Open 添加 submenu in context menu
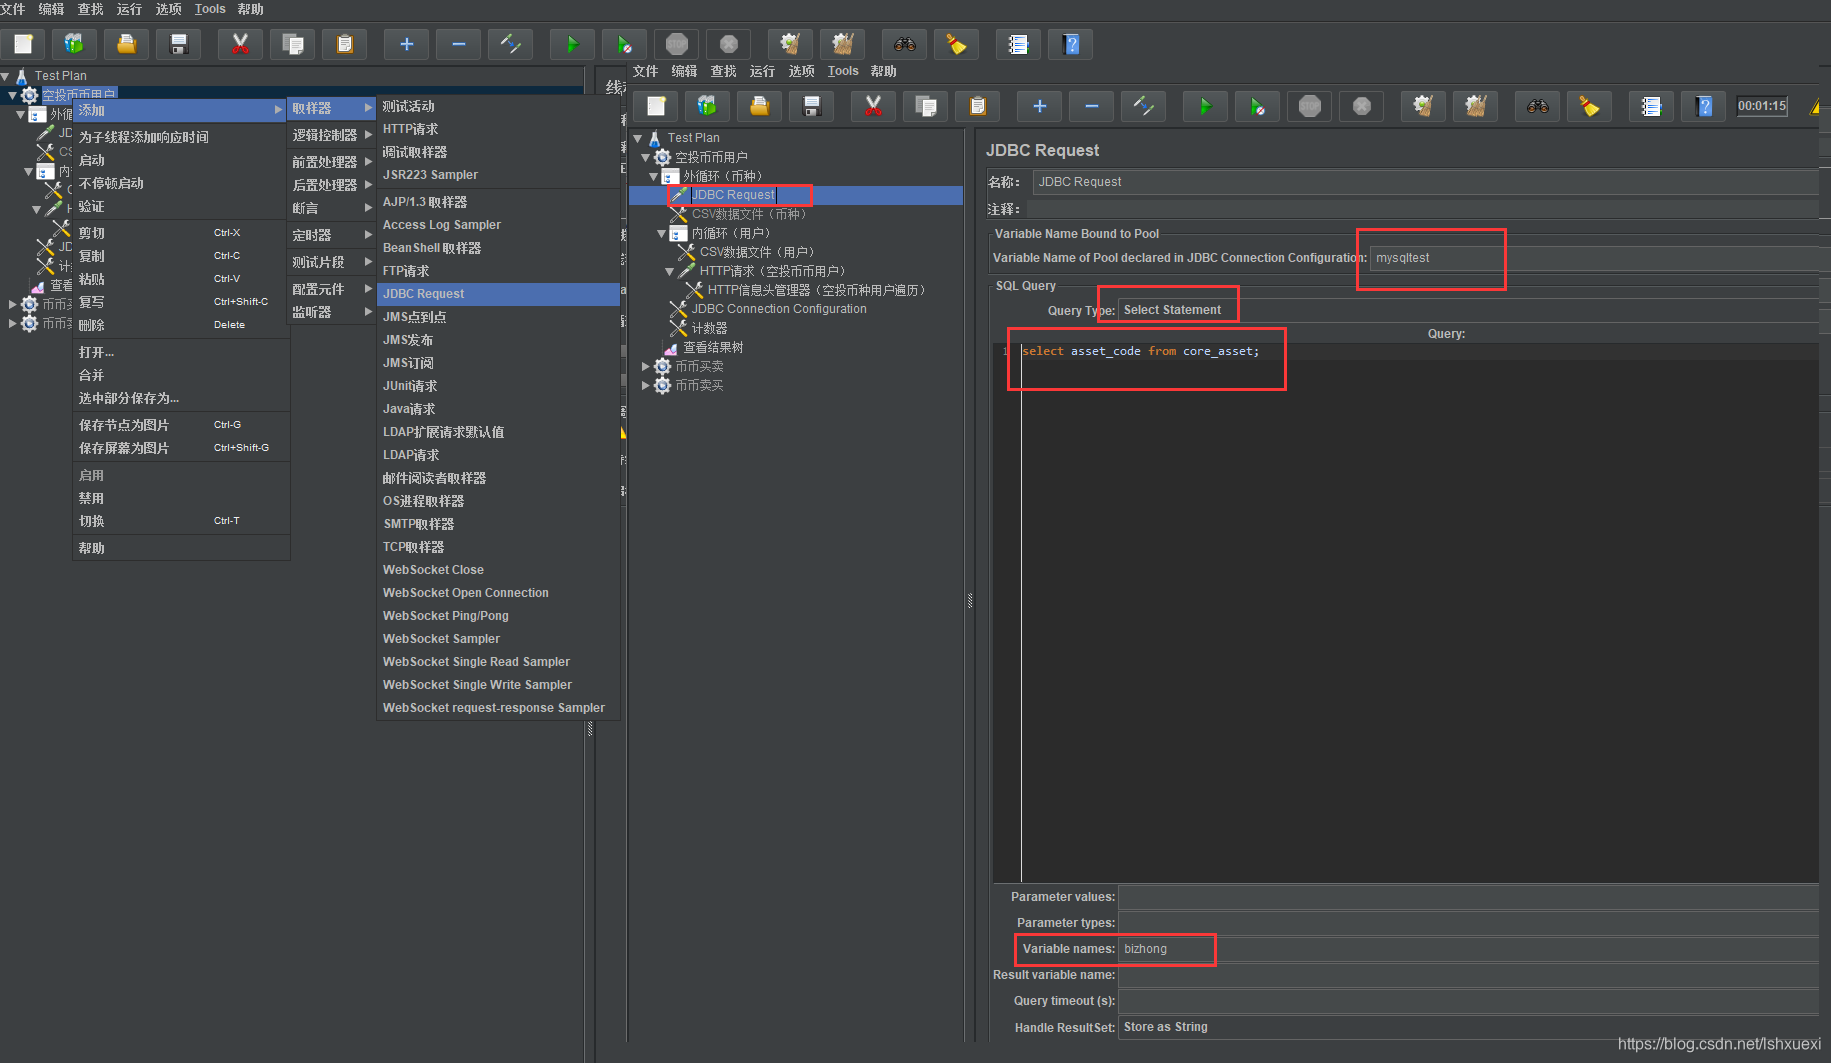1831x1063 pixels. coord(180,110)
